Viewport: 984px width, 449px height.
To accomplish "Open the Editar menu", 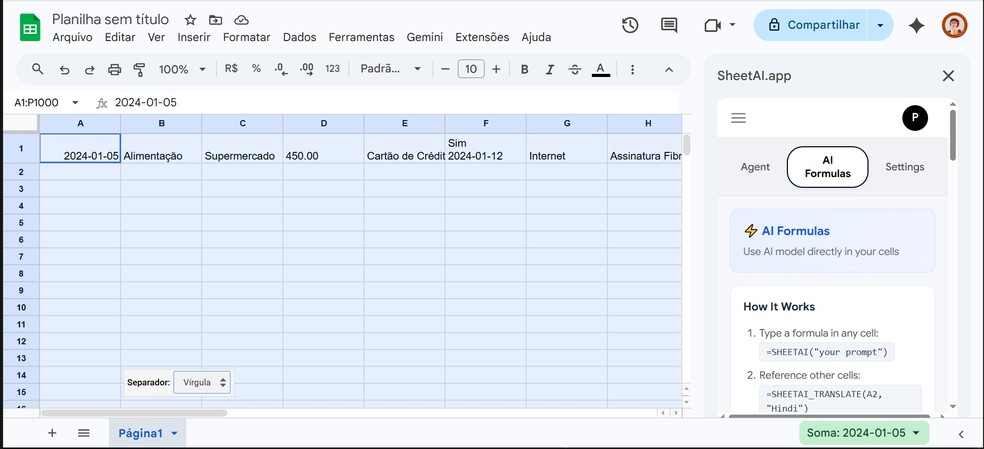I will click(120, 37).
